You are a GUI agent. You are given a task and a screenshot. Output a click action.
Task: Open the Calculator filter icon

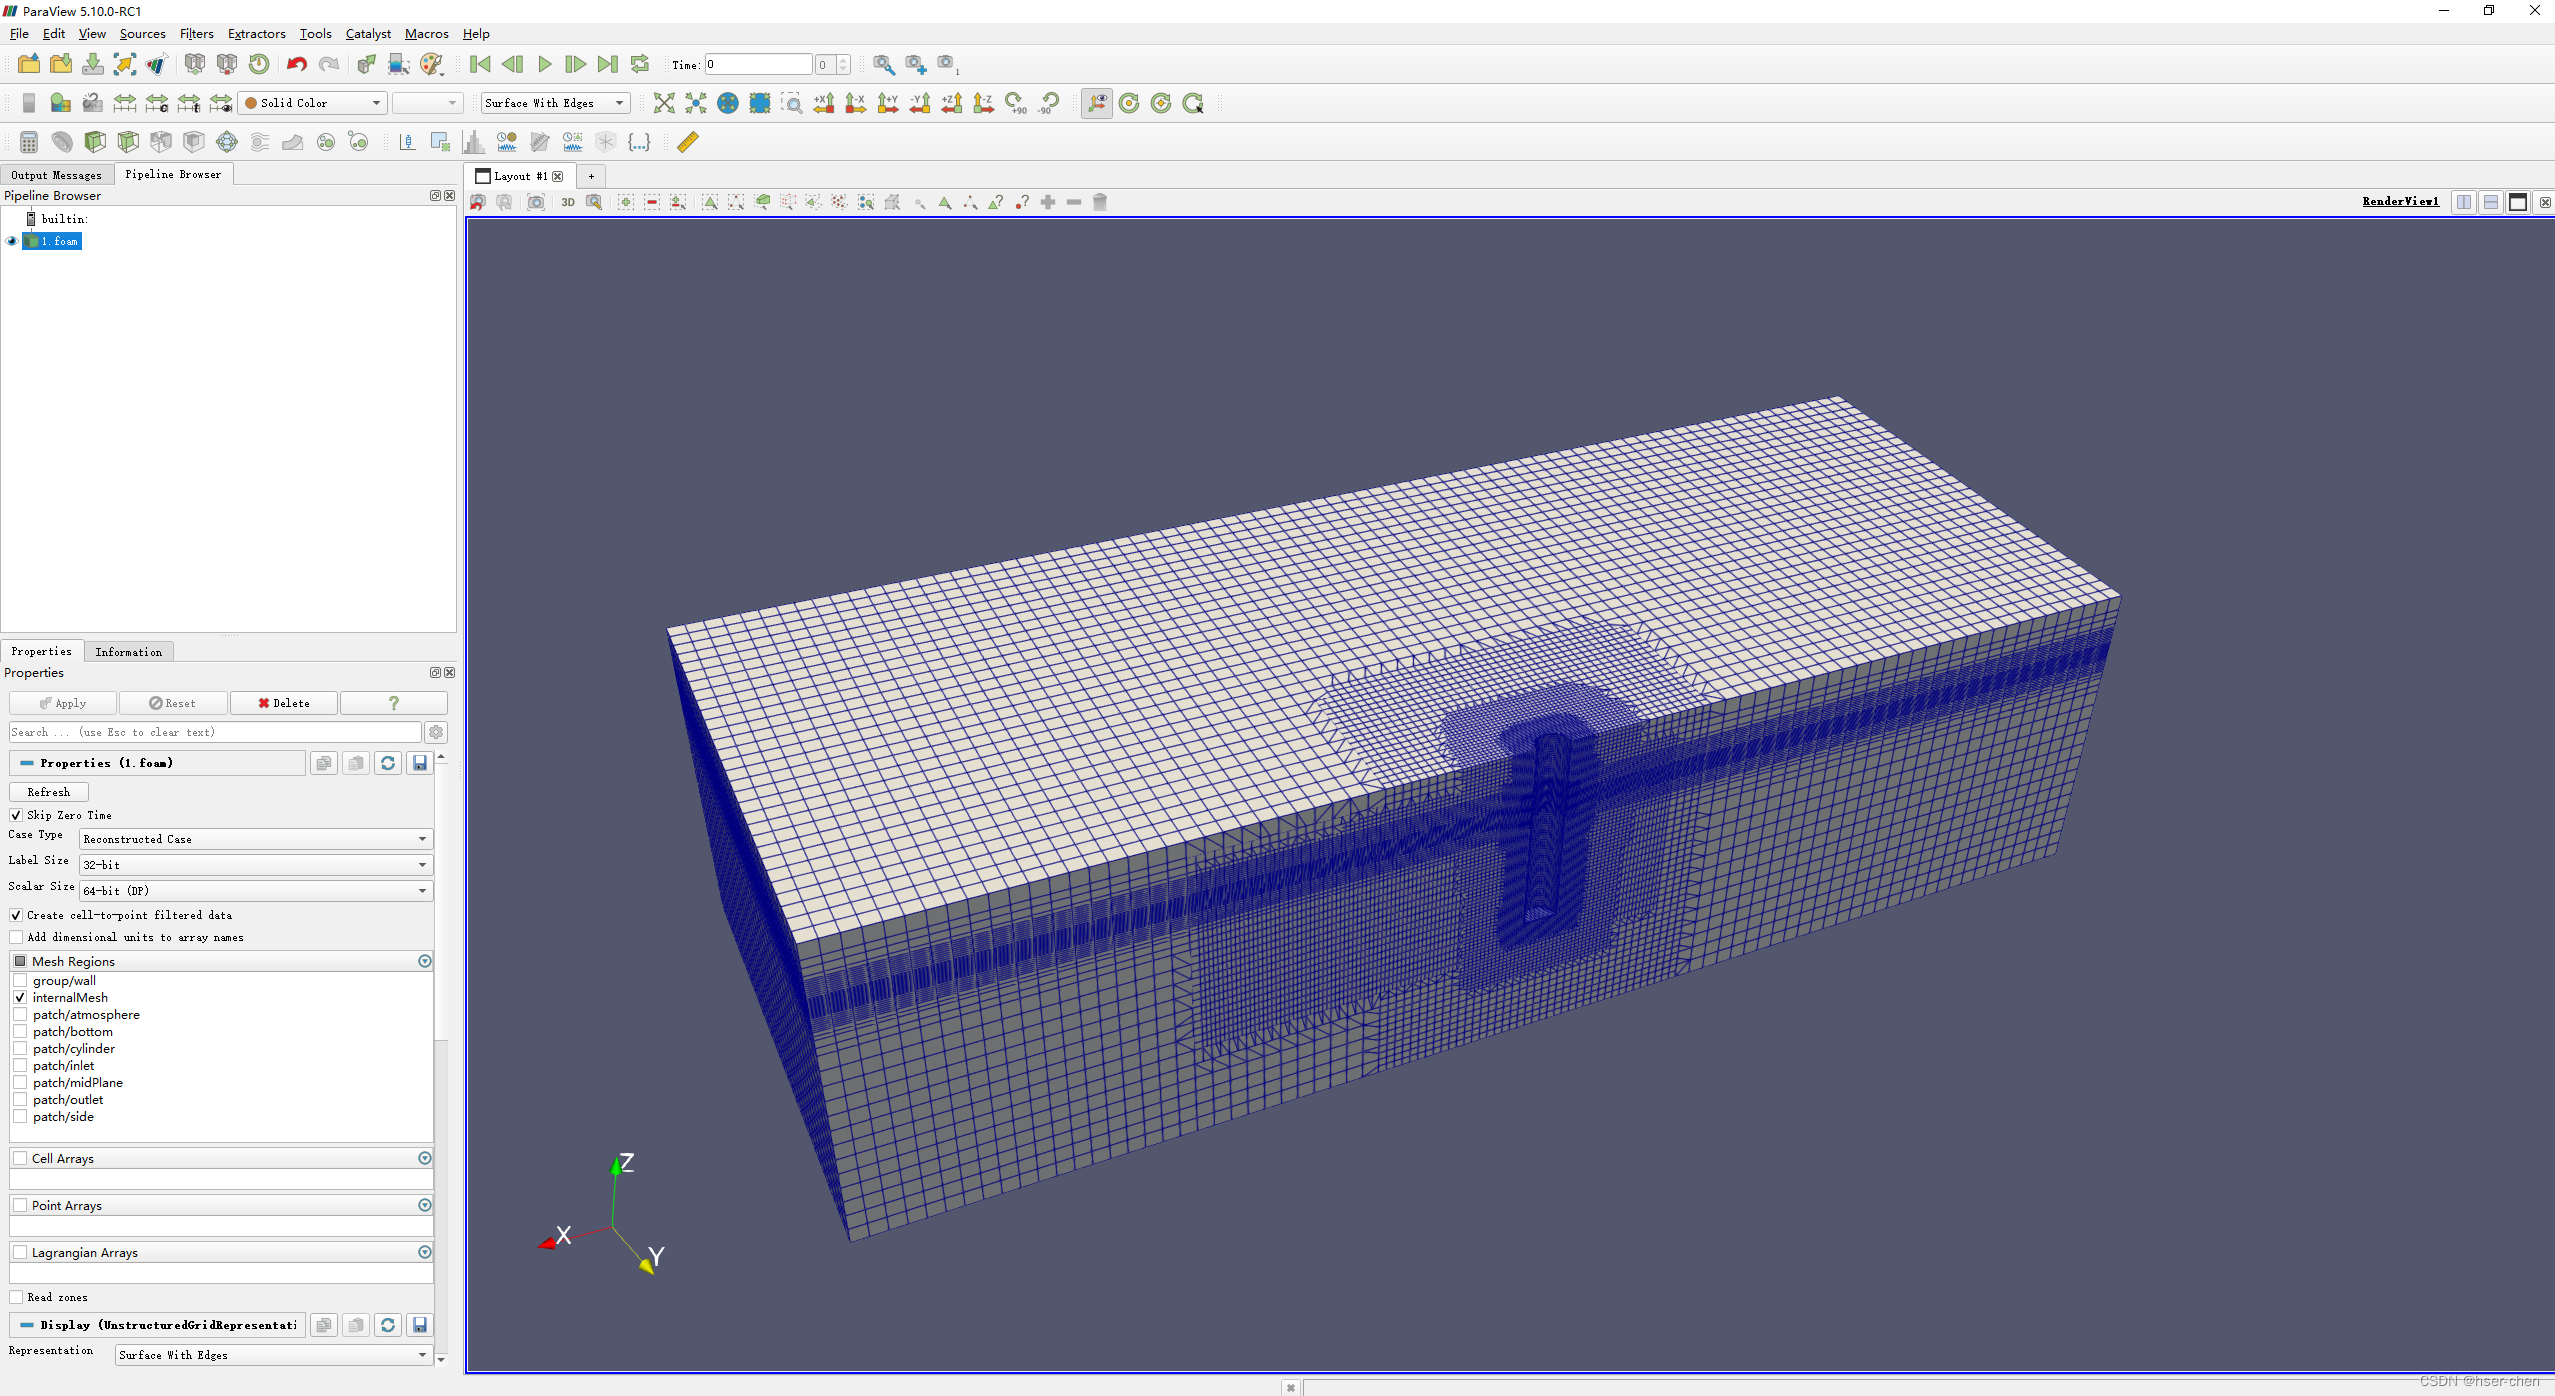click(x=29, y=142)
